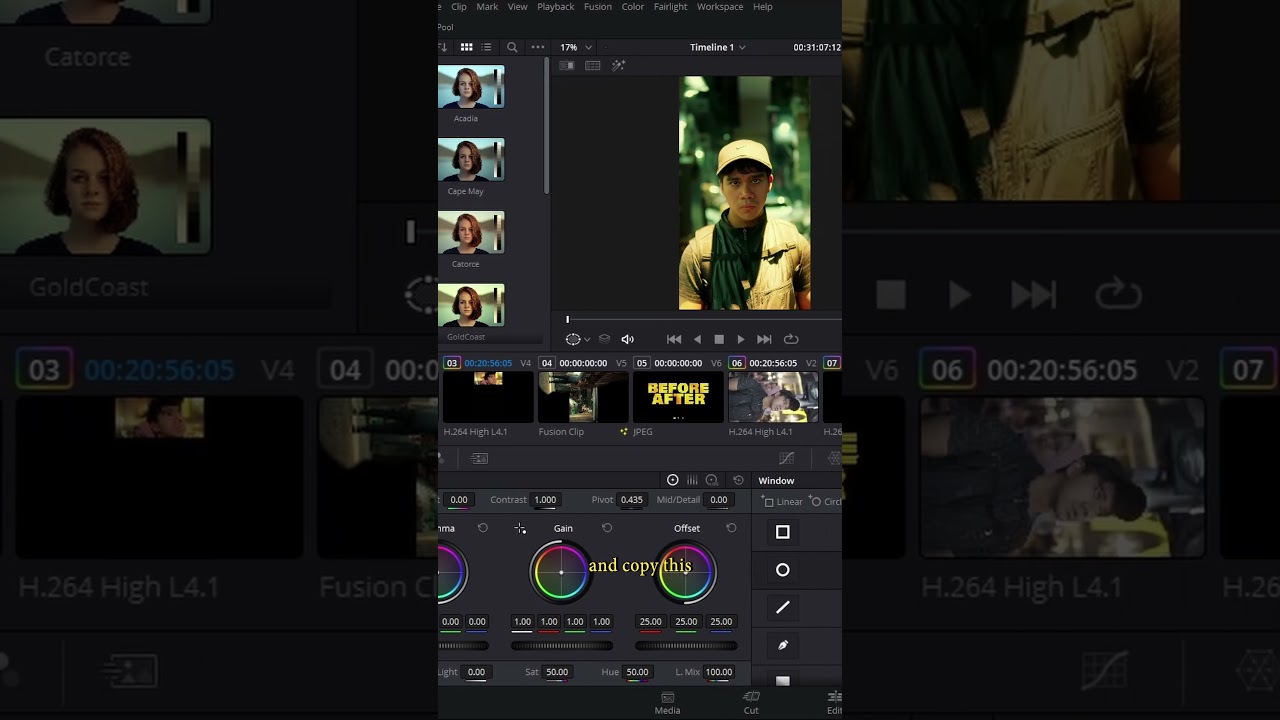This screenshot has width=1280, height=720.
Task: Add a pen curve window
Action: click(783, 645)
